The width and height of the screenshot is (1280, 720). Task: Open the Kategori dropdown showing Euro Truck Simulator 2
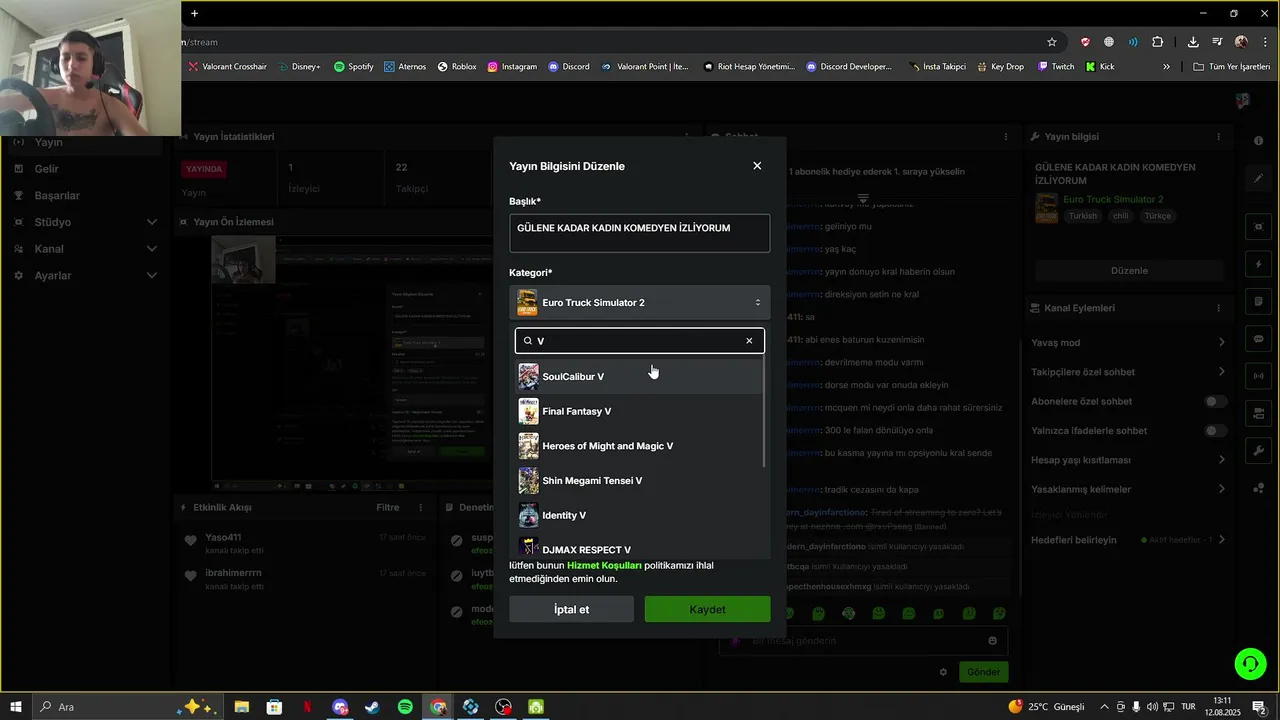[639, 303]
